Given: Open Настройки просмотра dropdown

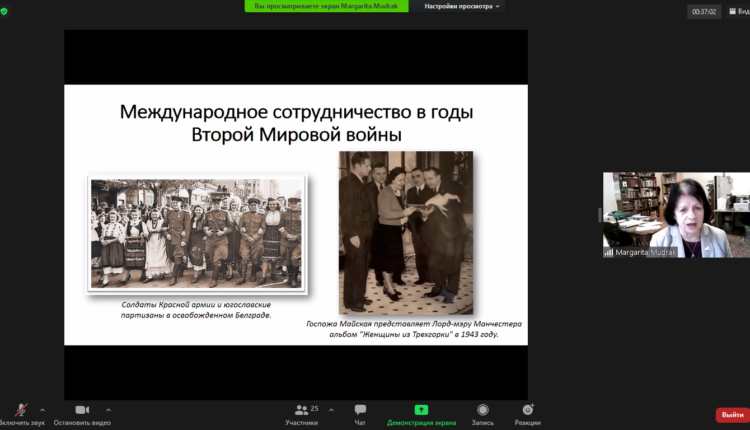Looking at the screenshot, I should pyautogui.click(x=462, y=6).
